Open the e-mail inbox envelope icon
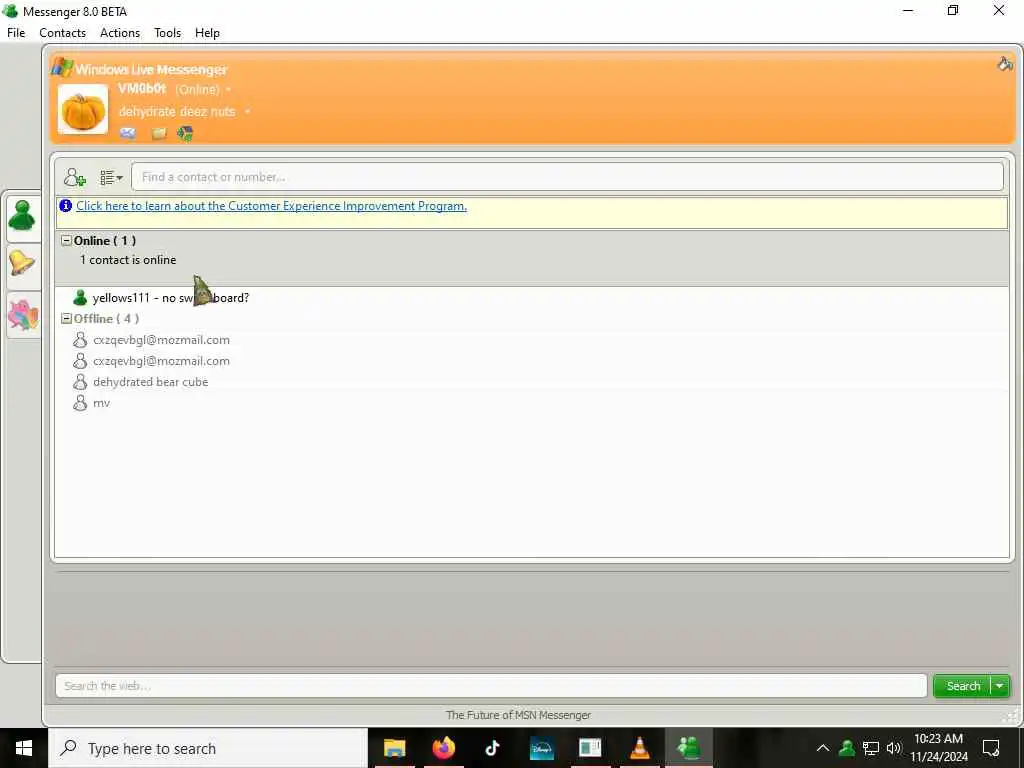Image resolution: width=1024 pixels, height=768 pixels. (x=128, y=133)
